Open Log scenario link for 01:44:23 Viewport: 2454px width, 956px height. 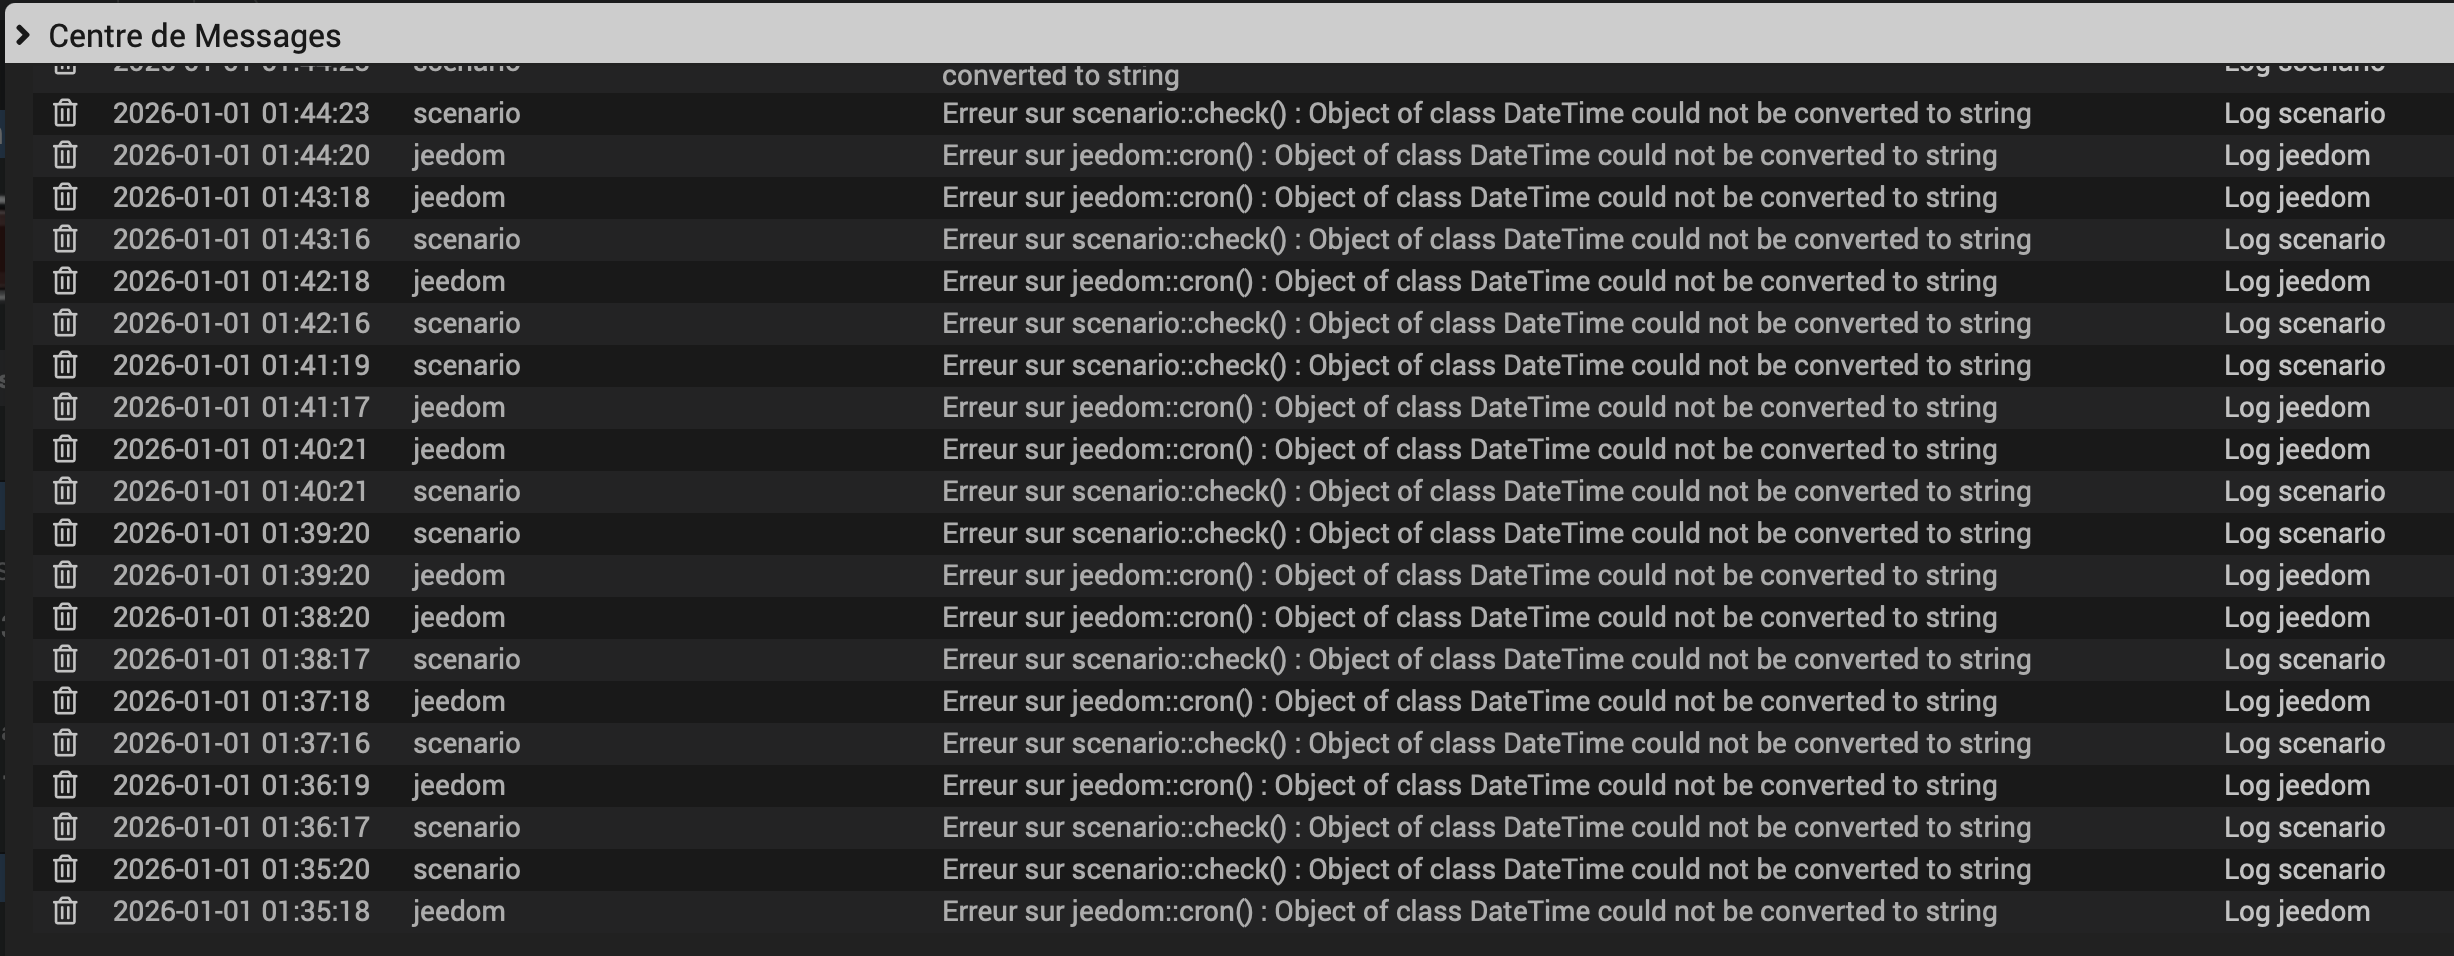2304,113
